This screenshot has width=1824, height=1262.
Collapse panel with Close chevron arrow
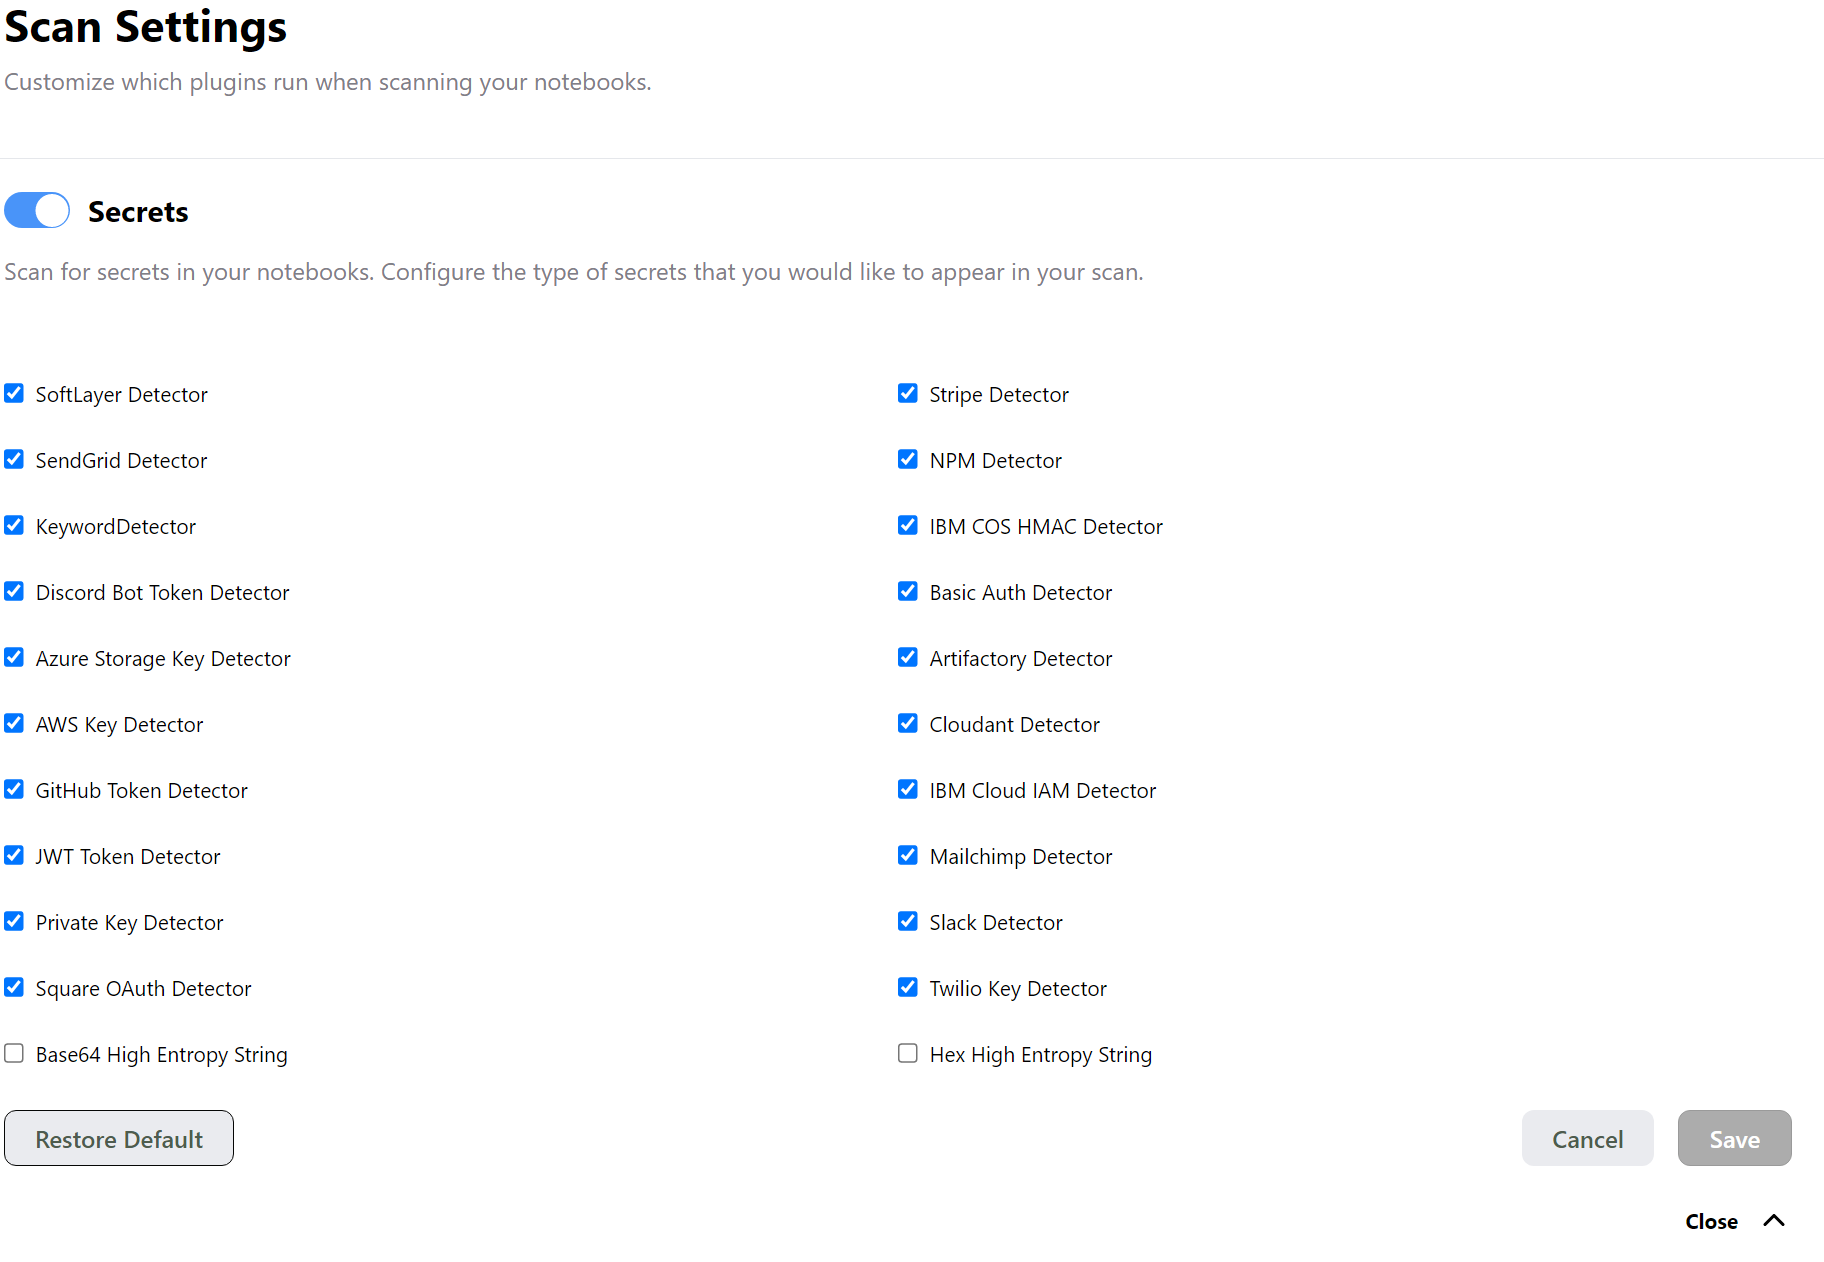(1774, 1220)
